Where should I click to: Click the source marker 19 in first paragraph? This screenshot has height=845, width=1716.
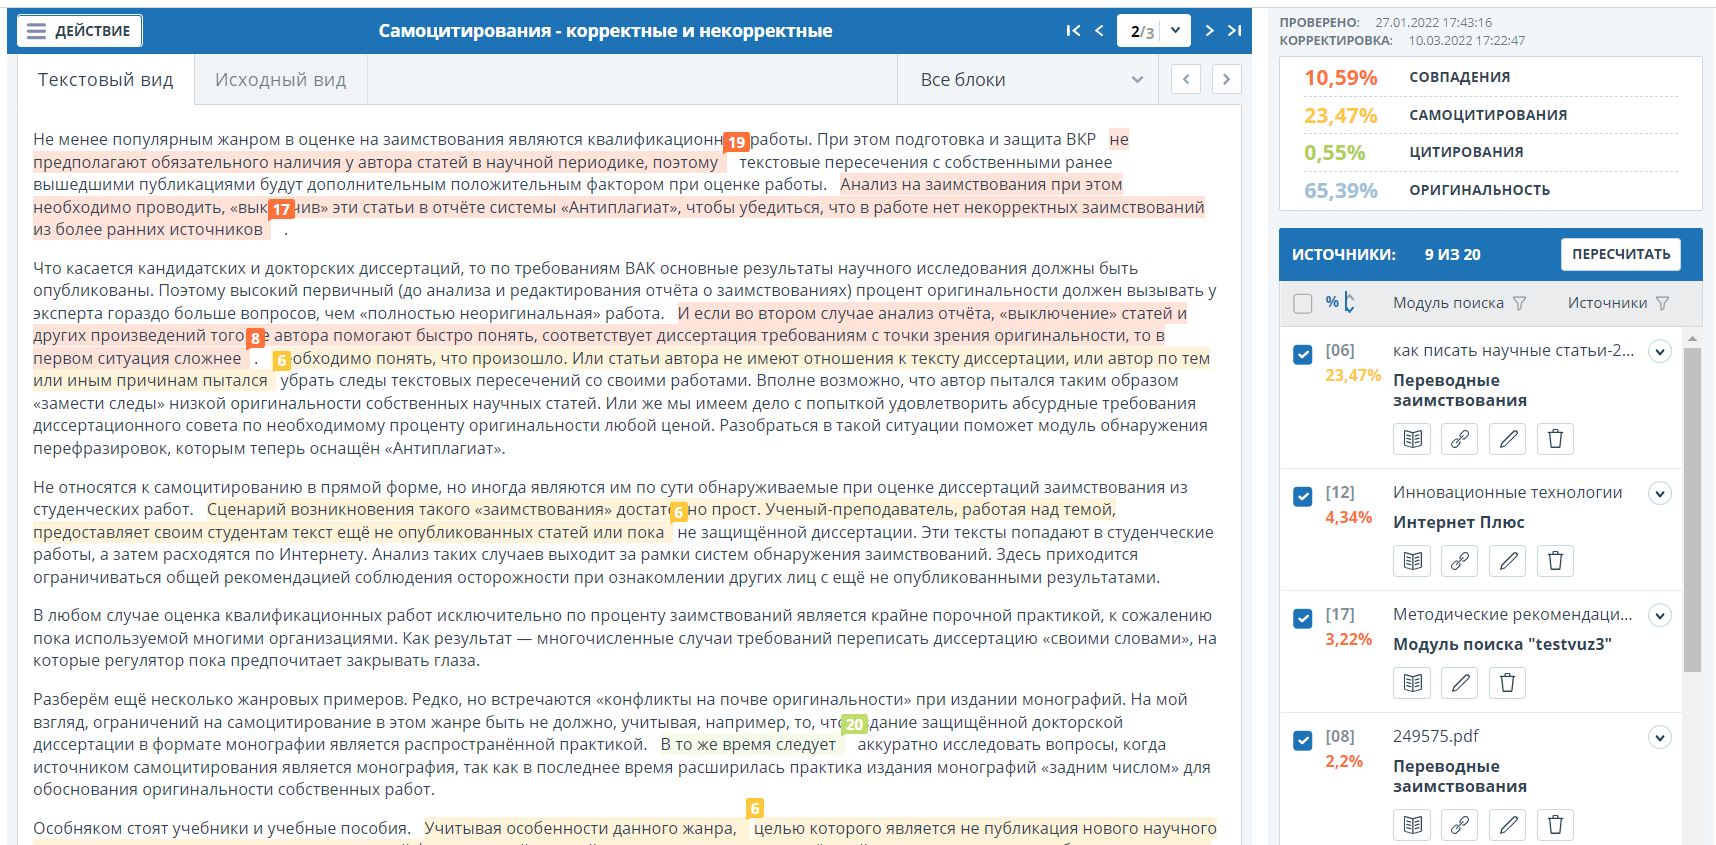(736, 142)
